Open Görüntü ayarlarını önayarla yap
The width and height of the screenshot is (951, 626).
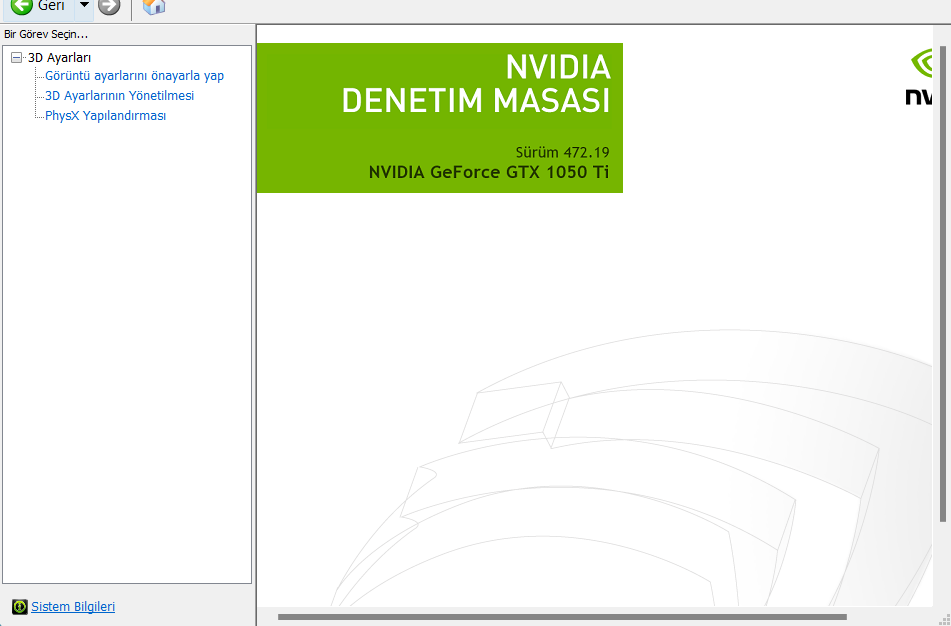click(x=135, y=76)
